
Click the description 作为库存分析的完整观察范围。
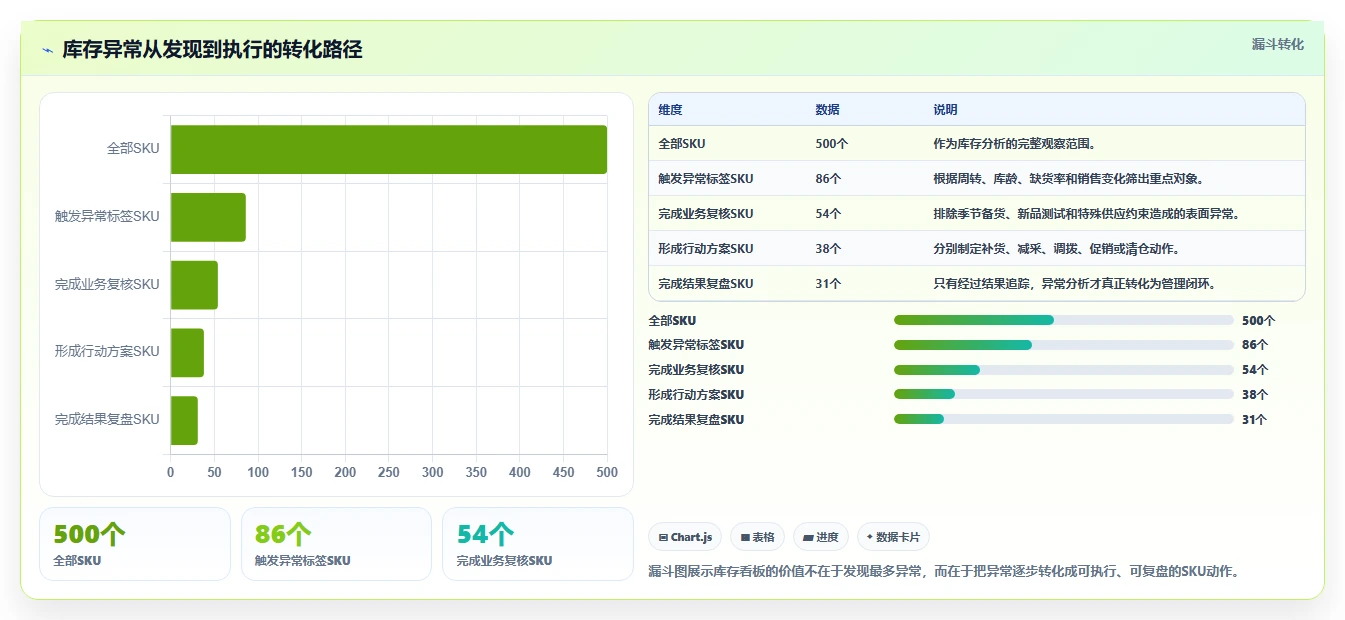click(1014, 144)
